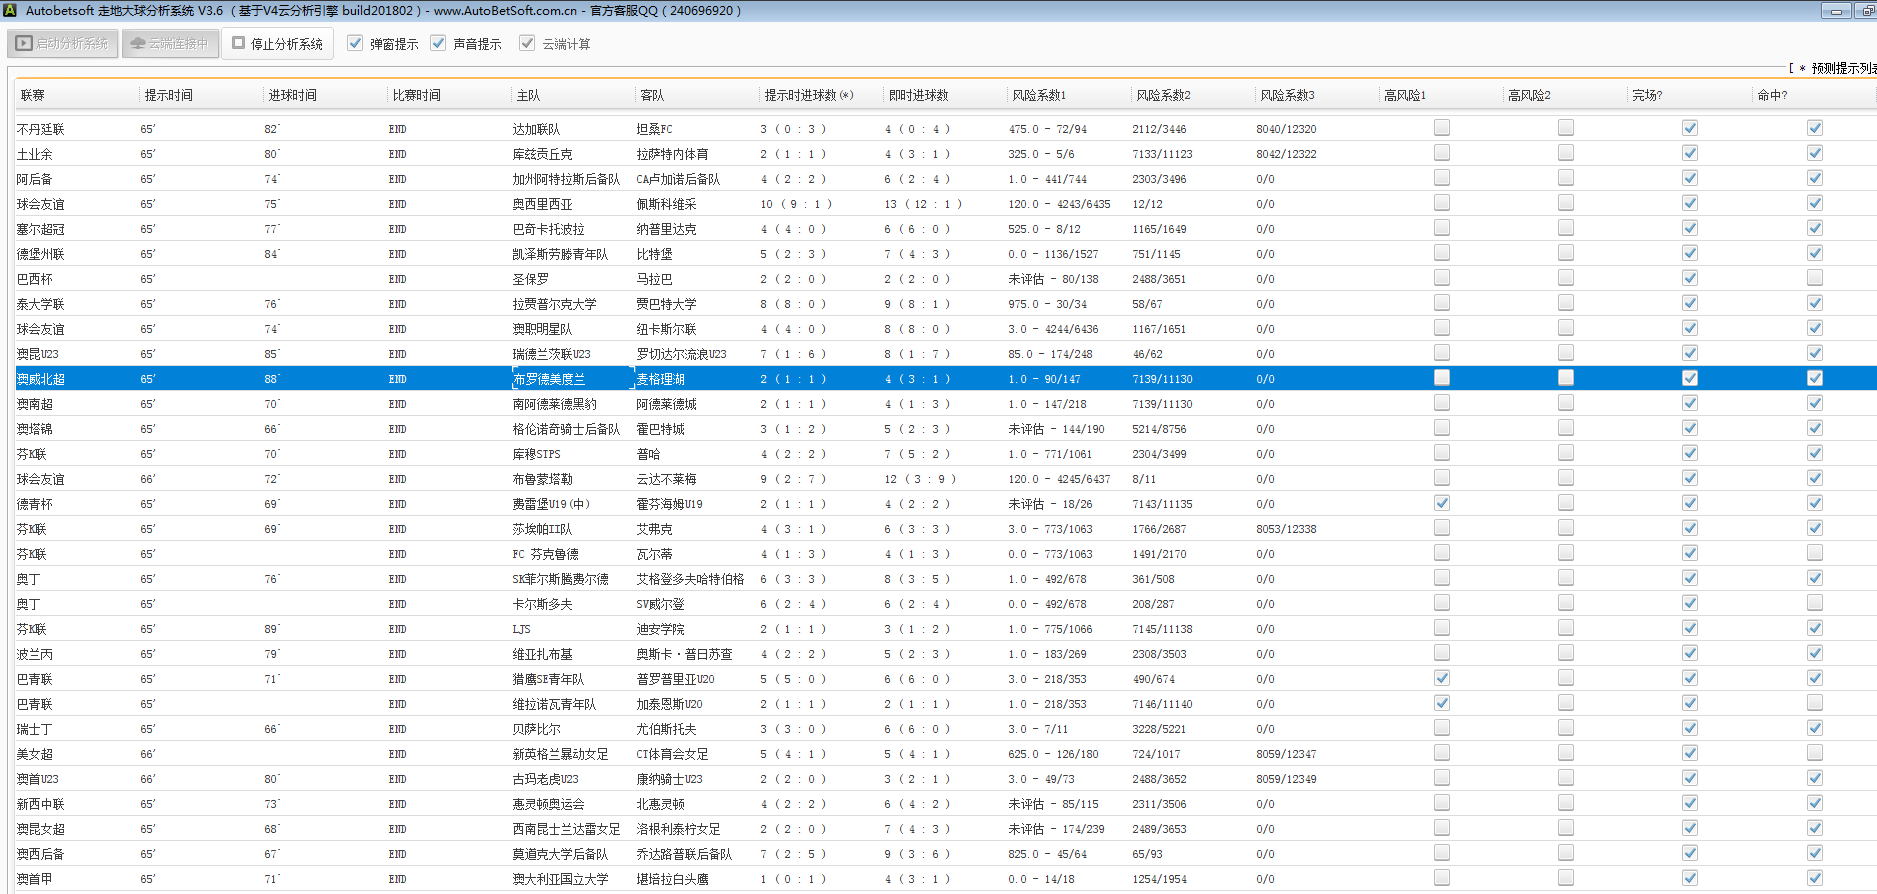
Task: Check 命中? for the 卡尔斯多夫 row
Action: pyautogui.click(x=1814, y=603)
